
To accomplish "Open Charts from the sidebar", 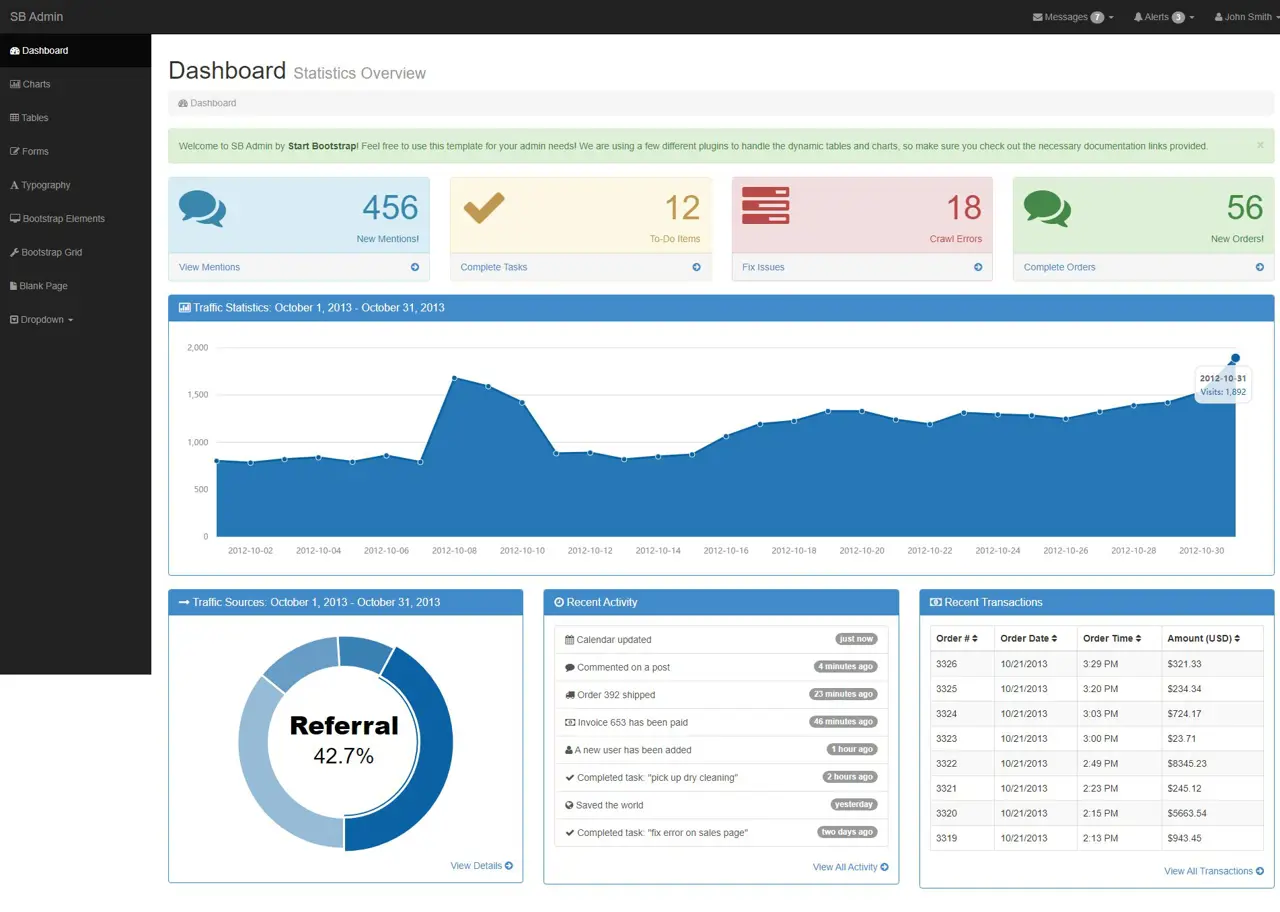I will click(x=36, y=84).
